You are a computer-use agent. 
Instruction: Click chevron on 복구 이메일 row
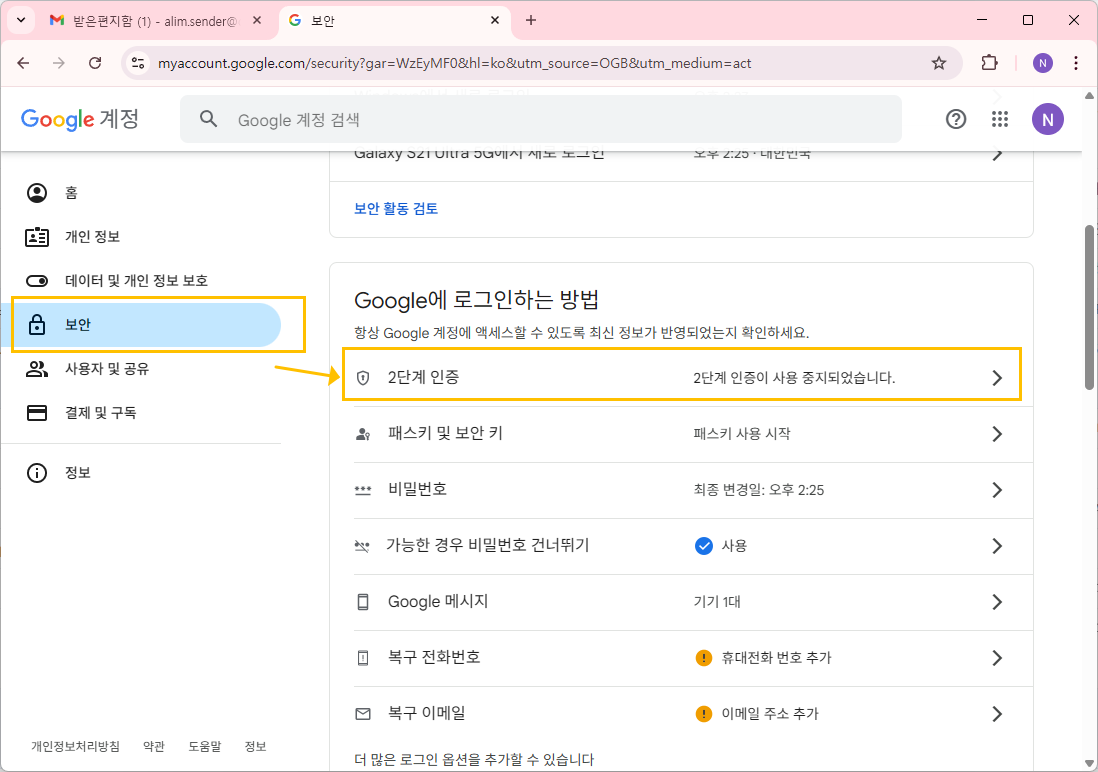(997, 714)
